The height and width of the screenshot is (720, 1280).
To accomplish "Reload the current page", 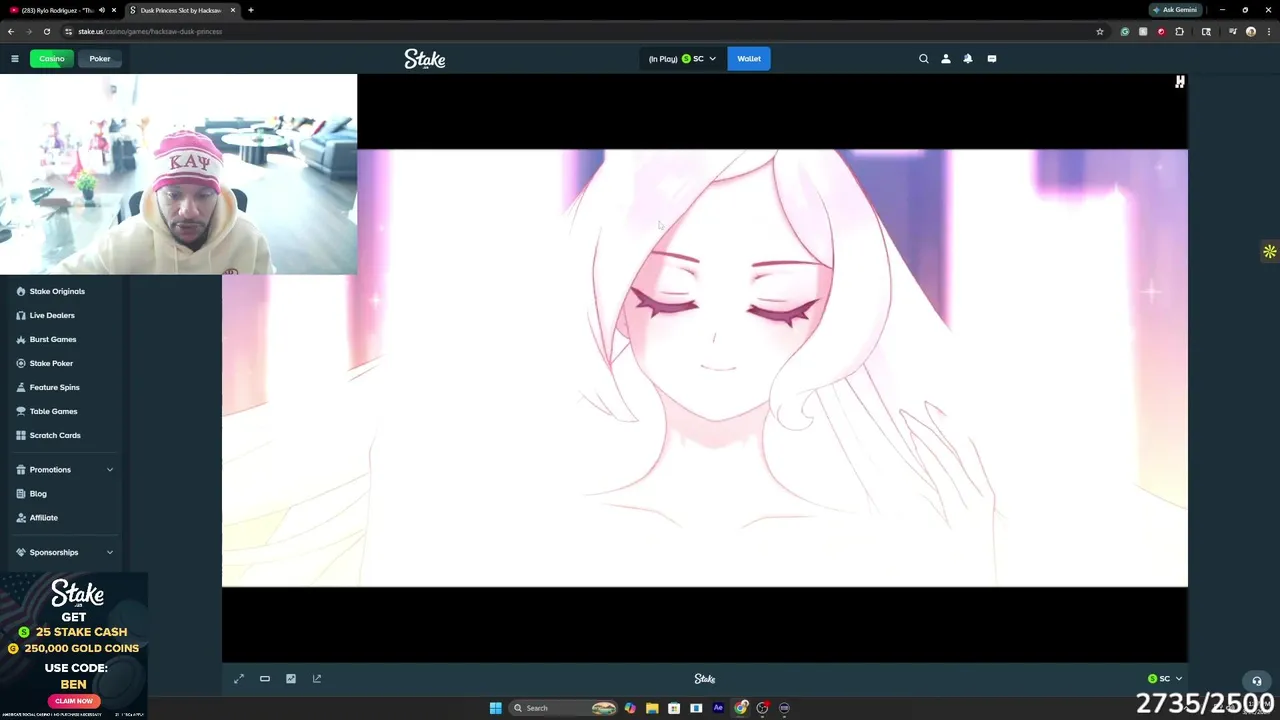I will tap(46, 31).
